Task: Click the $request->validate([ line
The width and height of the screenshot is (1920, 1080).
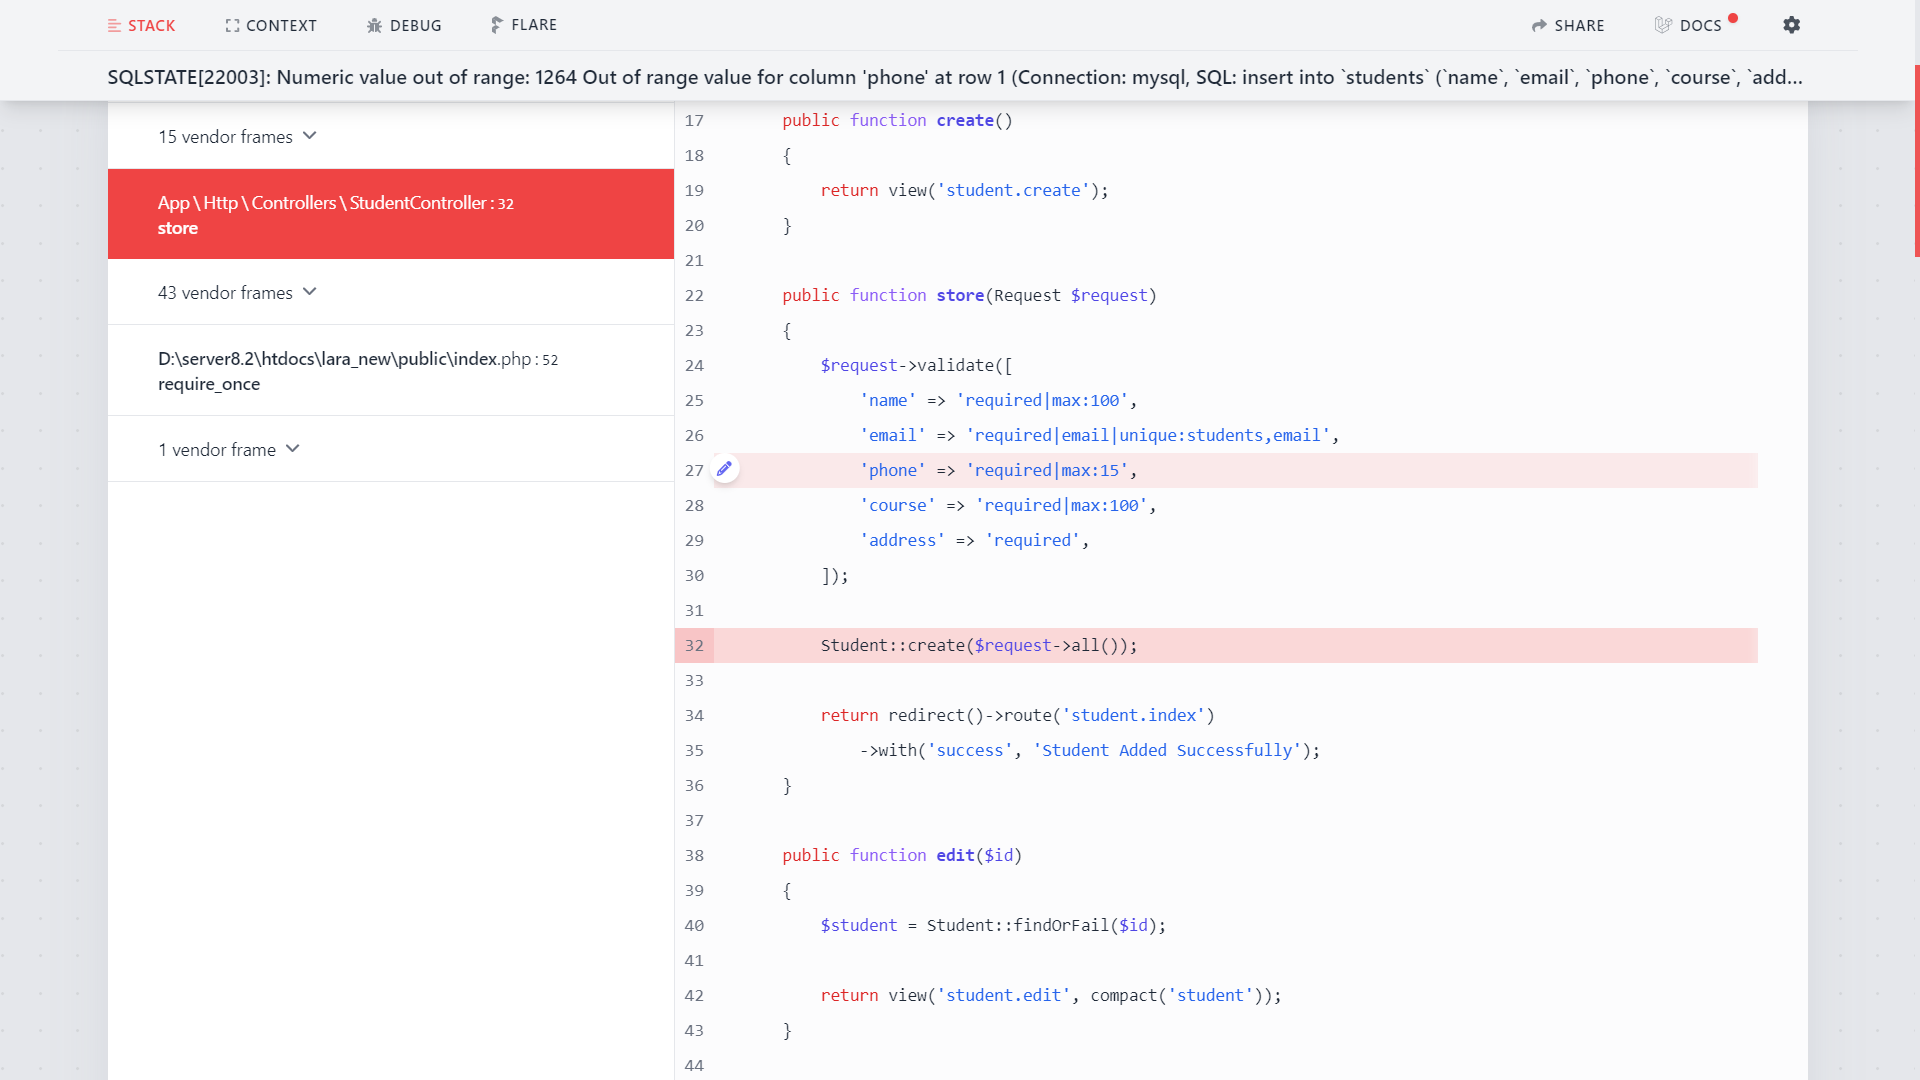Action: pyautogui.click(x=916, y=365)
